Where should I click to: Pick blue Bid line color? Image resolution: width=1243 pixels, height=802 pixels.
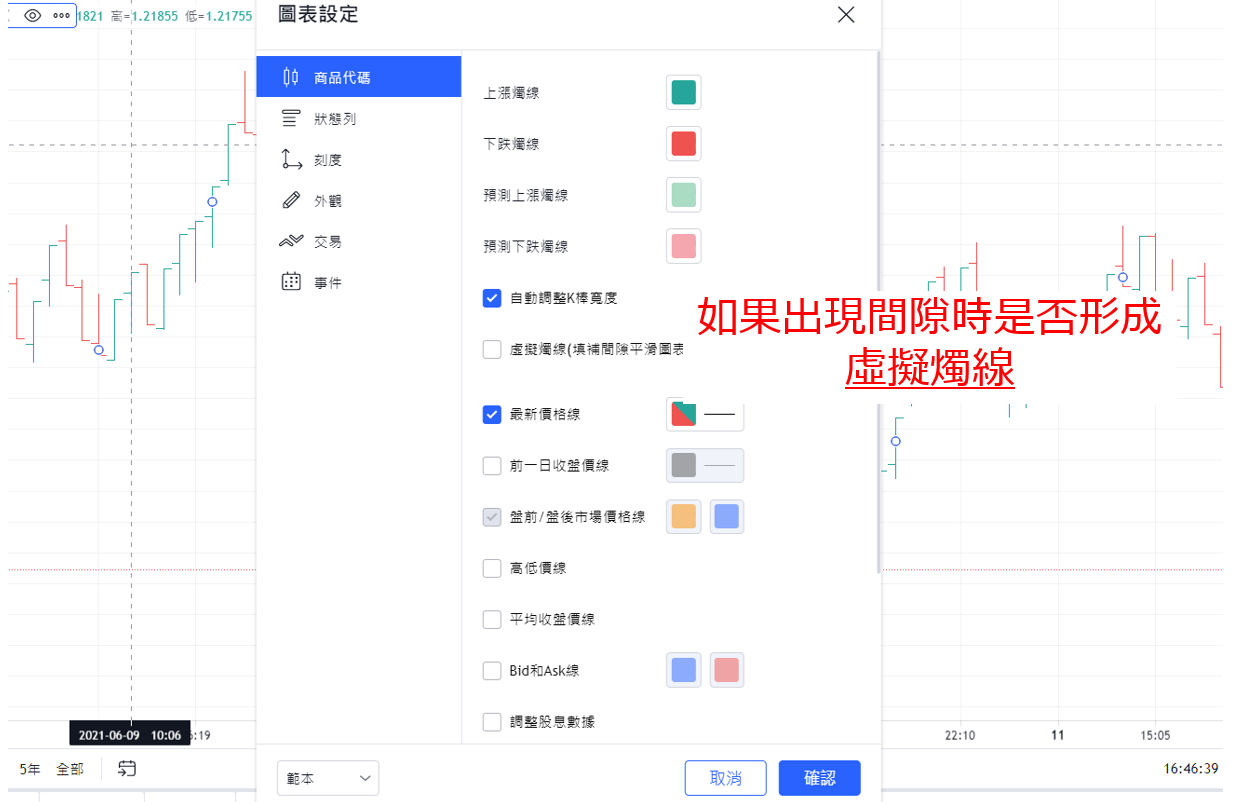click(684, 670)
